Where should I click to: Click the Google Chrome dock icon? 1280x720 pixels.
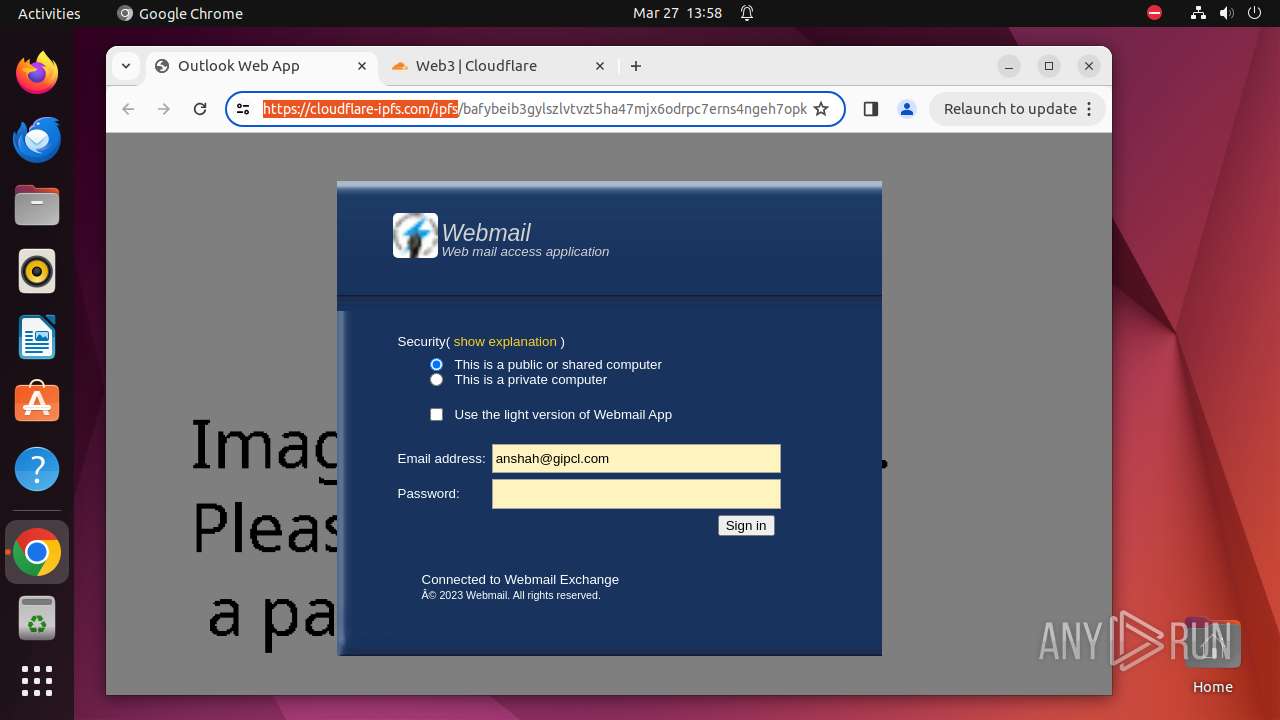click(x=37, y=552)
